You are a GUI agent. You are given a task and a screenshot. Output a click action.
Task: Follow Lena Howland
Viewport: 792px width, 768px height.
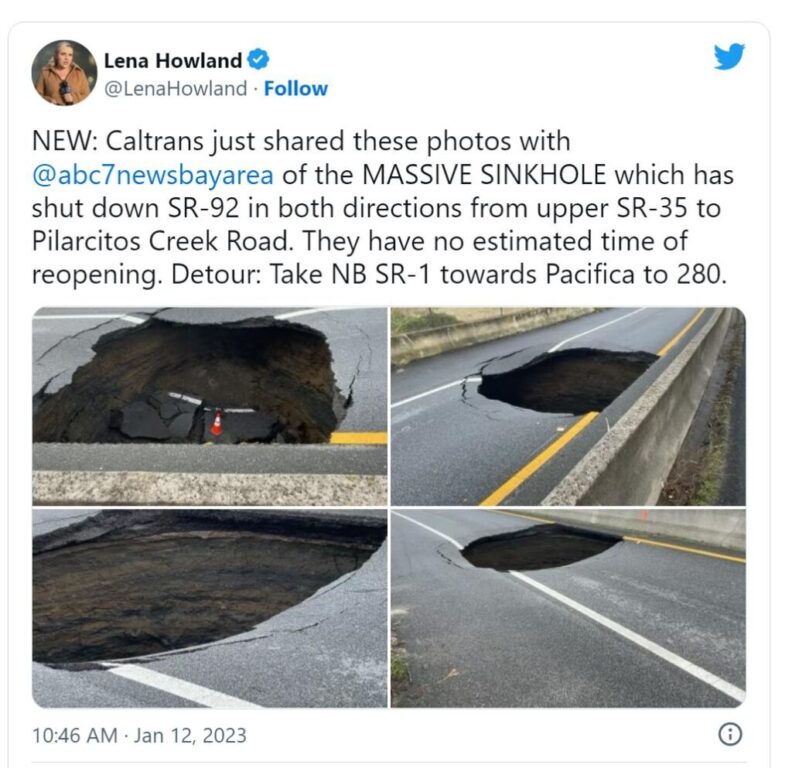click(x=296, y=88)
